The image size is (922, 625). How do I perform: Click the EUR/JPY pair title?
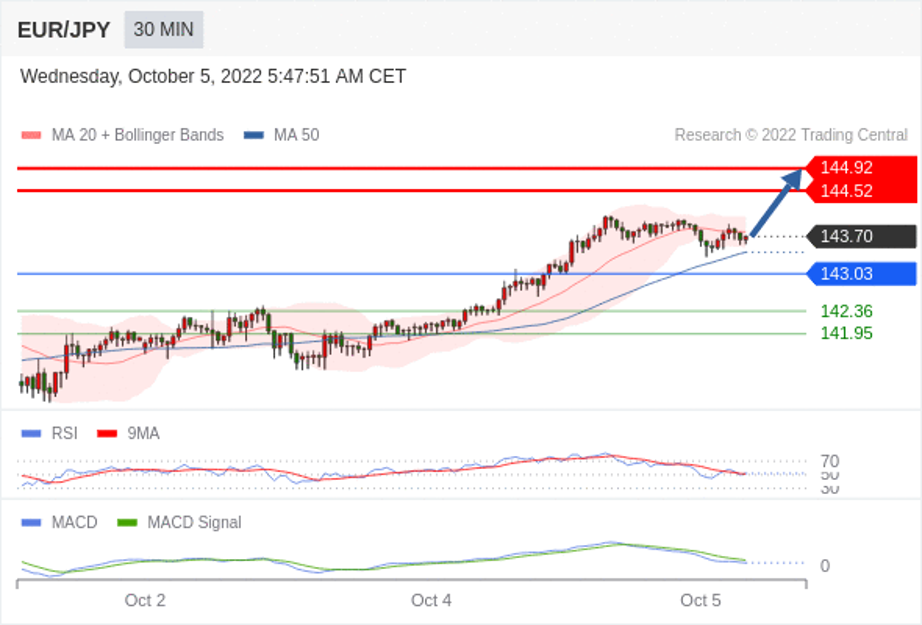(64, 30)
